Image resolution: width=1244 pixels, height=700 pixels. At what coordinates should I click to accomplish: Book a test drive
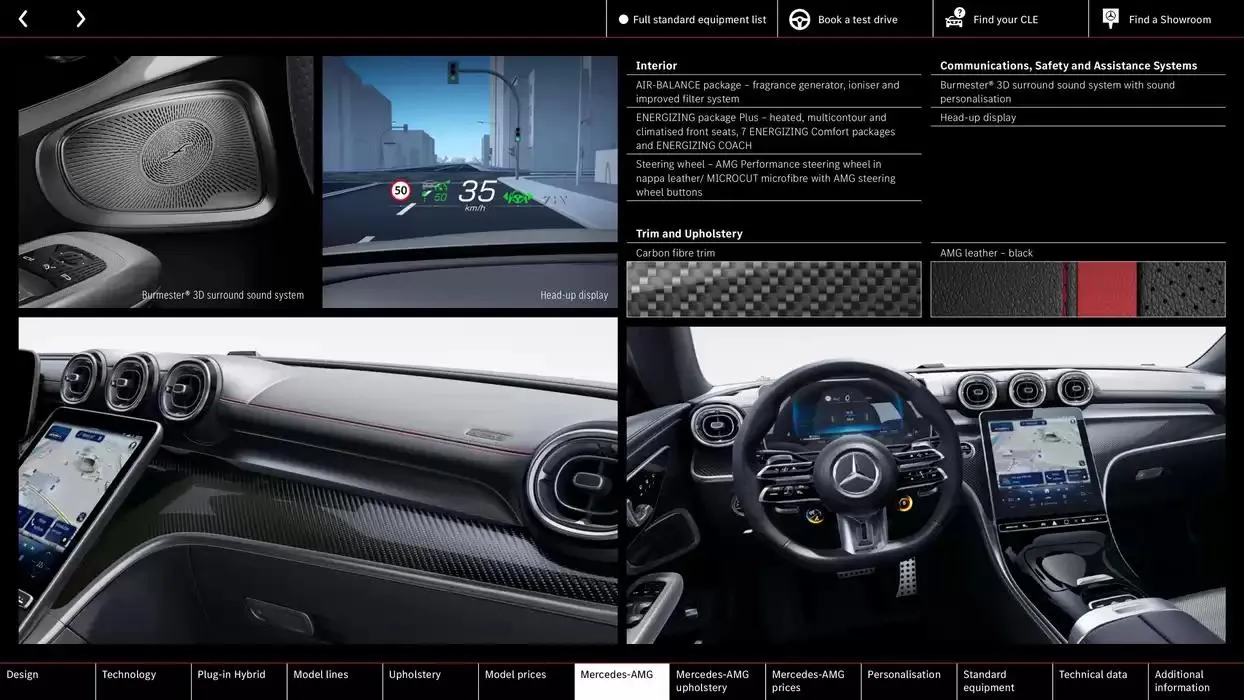click(x=855, y=18)
